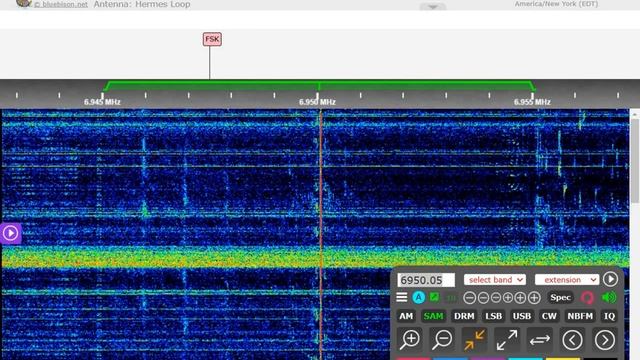This screenshot has height=360, width=640.
Task: Page waterfall right with circled right arrow
Action: pyautogui.click(x=605, y=340)
